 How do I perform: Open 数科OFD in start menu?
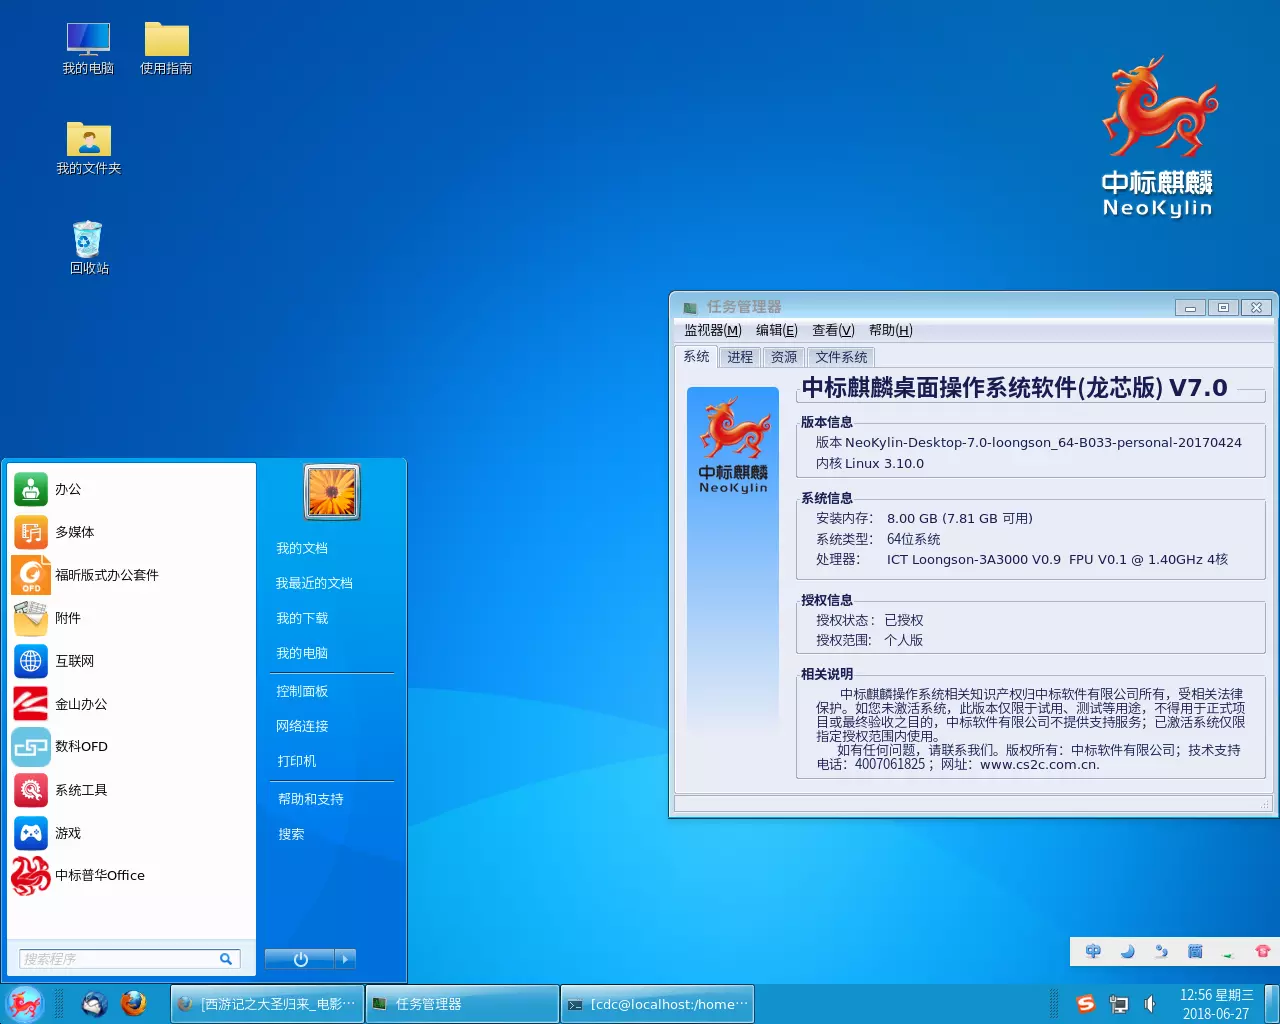(131, 746)
